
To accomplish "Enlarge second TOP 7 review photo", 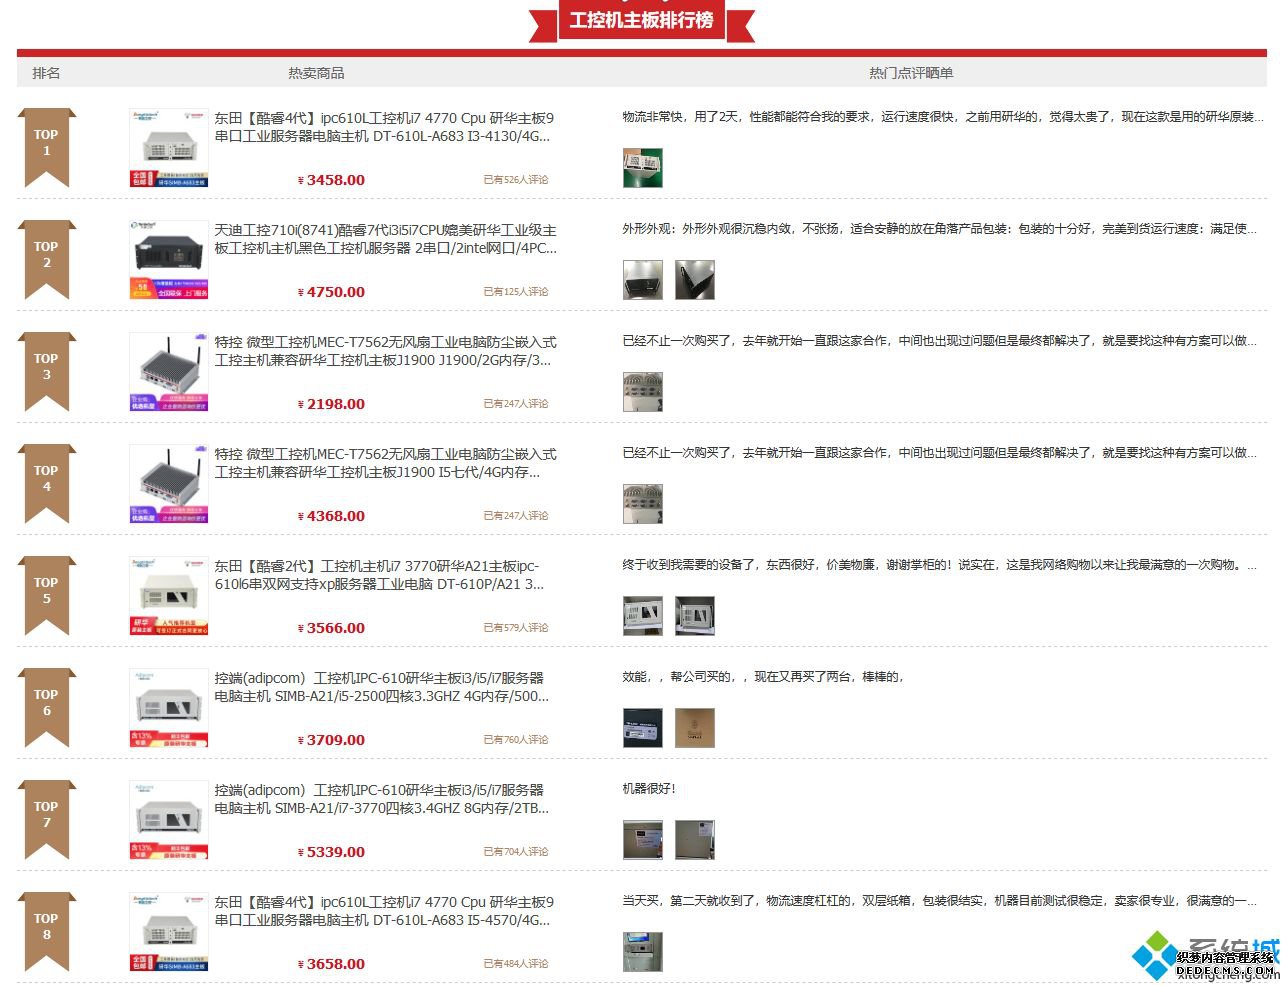I will point(695,840).
